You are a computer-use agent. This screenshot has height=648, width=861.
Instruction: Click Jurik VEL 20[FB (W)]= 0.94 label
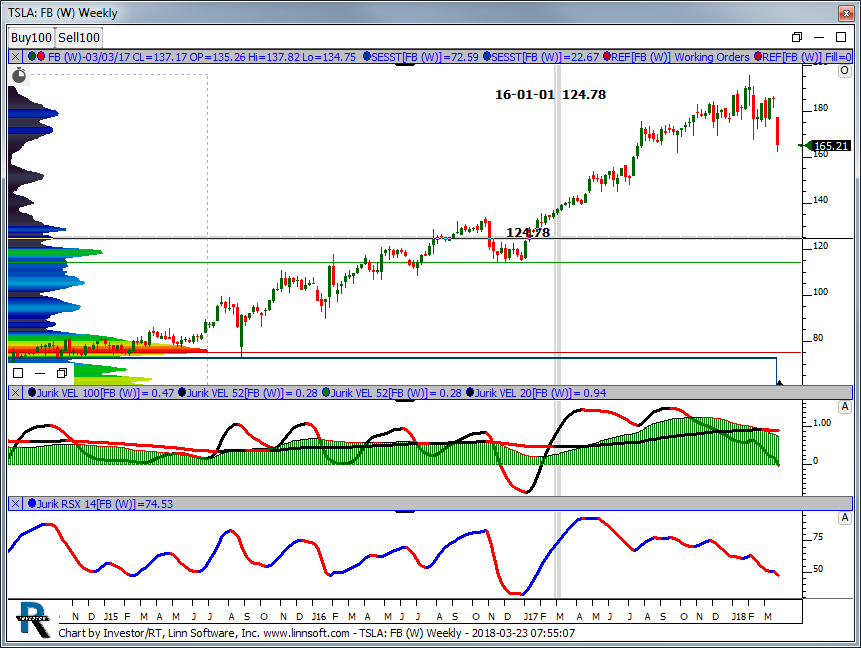click(540, 393)
